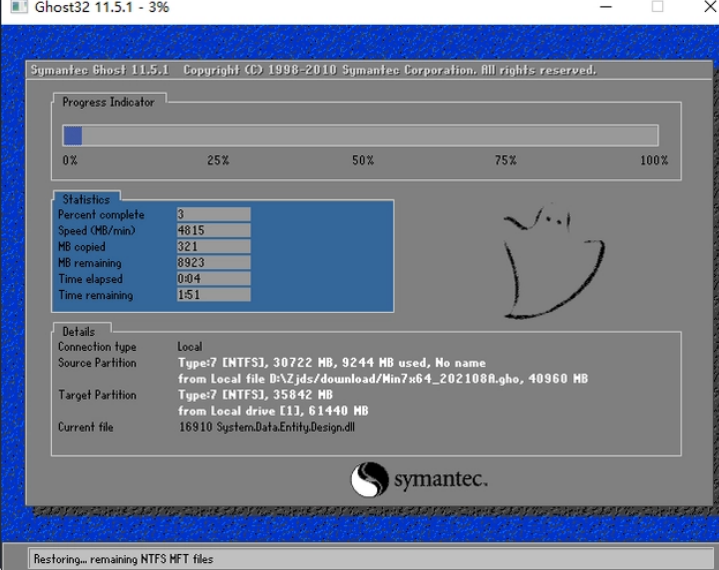Click the Symantec circular logo
The image size is (719, 570).
point(369,479)
